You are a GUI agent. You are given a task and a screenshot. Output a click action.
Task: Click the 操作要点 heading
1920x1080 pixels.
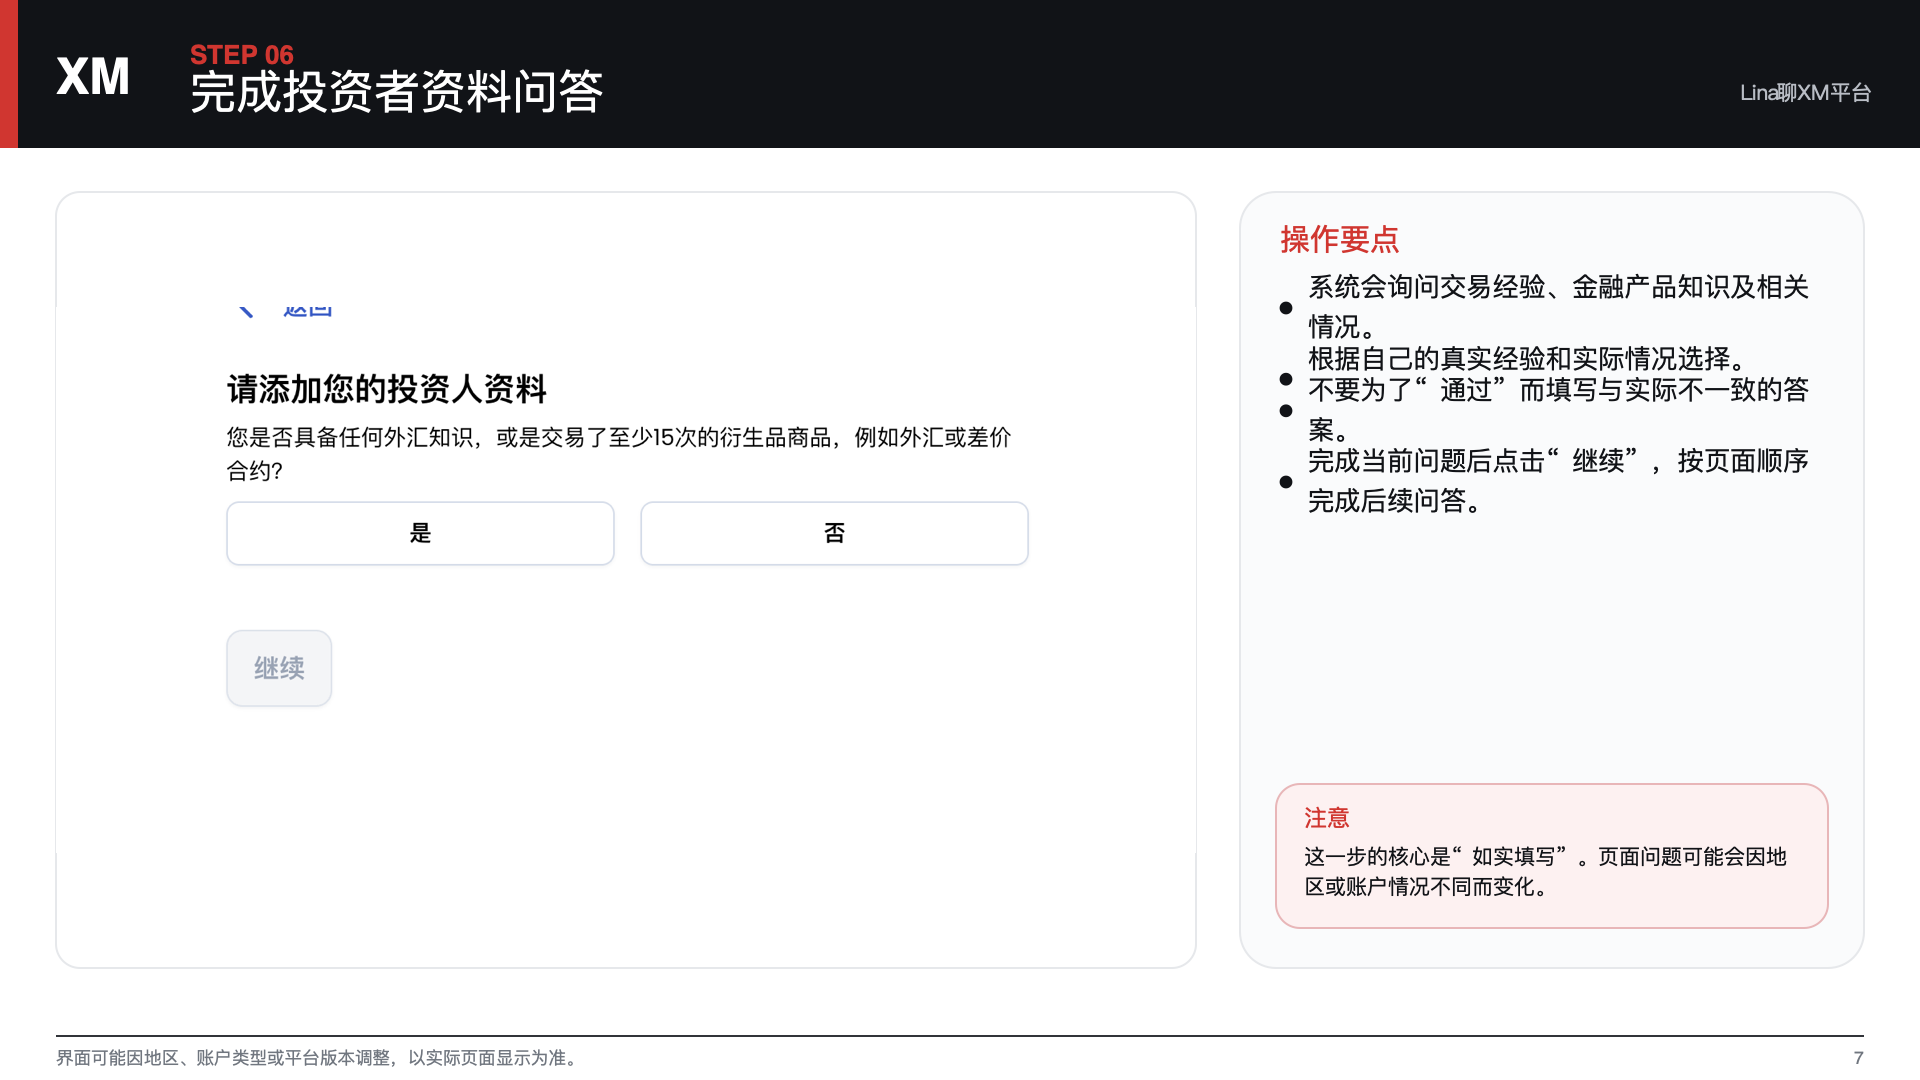click(1340, 239)
